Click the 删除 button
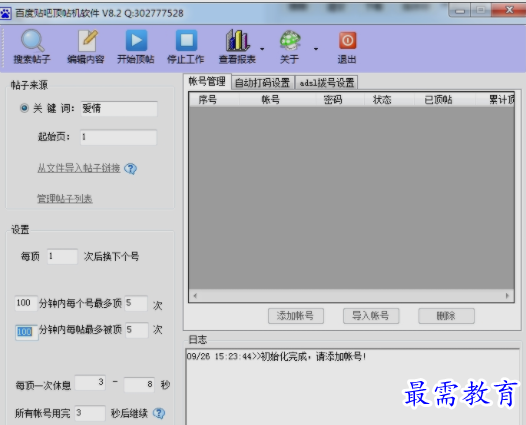 (x=446, y=316)
